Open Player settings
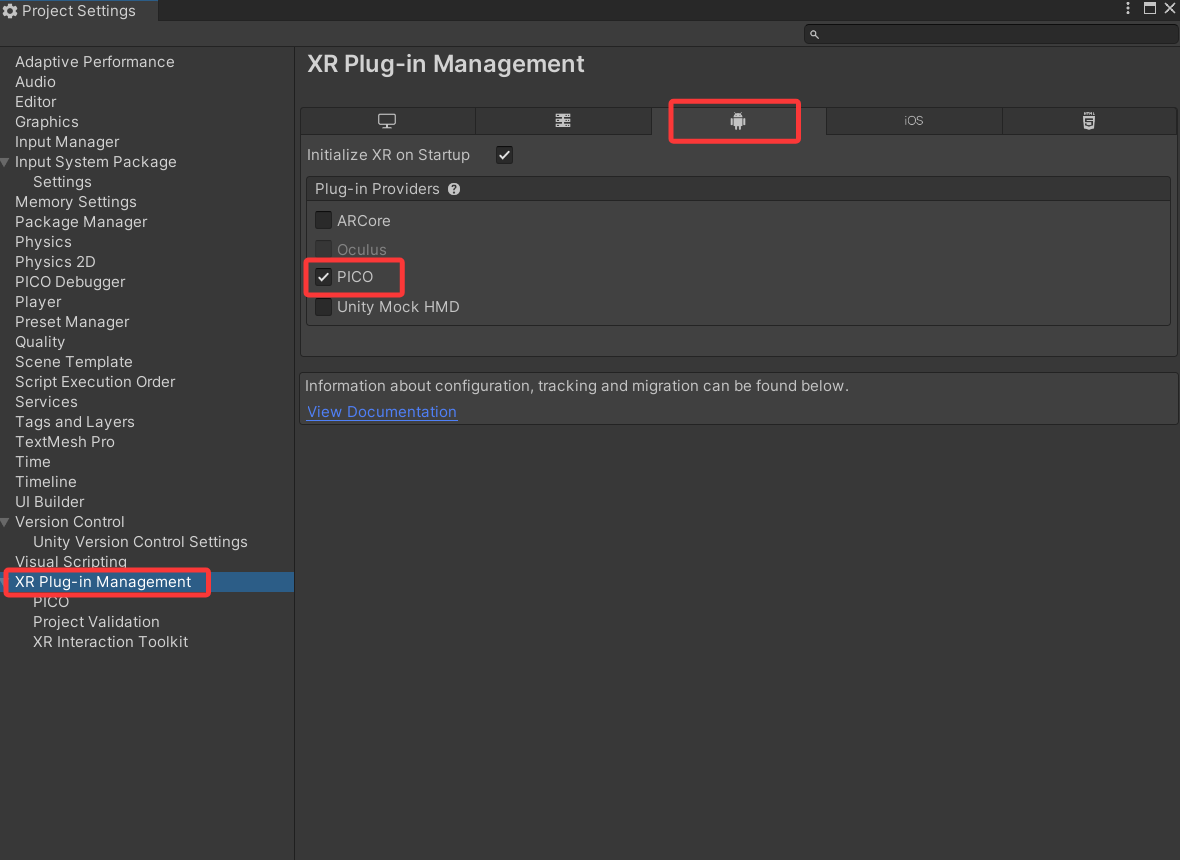This screenshot has width=1180, height=860. [38, 302]
